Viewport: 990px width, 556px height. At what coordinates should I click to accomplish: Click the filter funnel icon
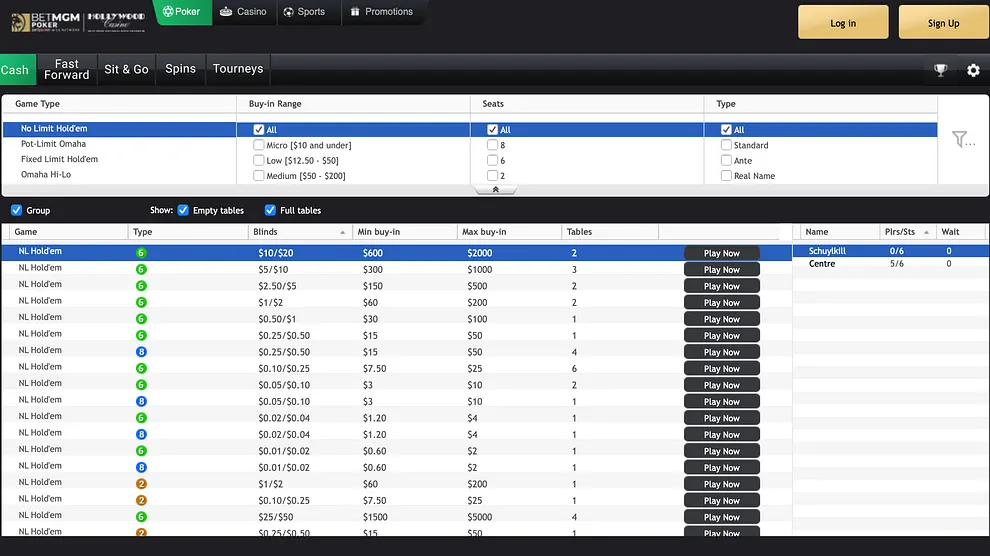click(x=962, y=139)
